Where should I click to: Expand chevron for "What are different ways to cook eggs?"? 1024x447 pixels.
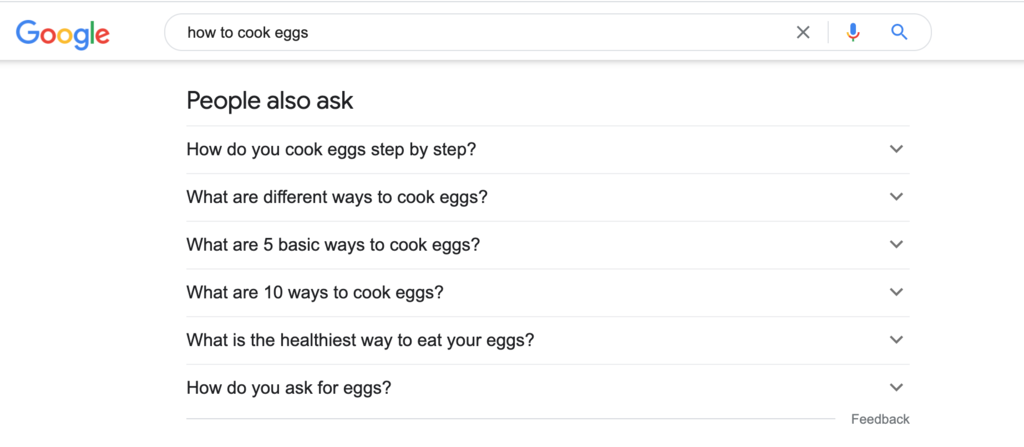click(x=896, y=197)
